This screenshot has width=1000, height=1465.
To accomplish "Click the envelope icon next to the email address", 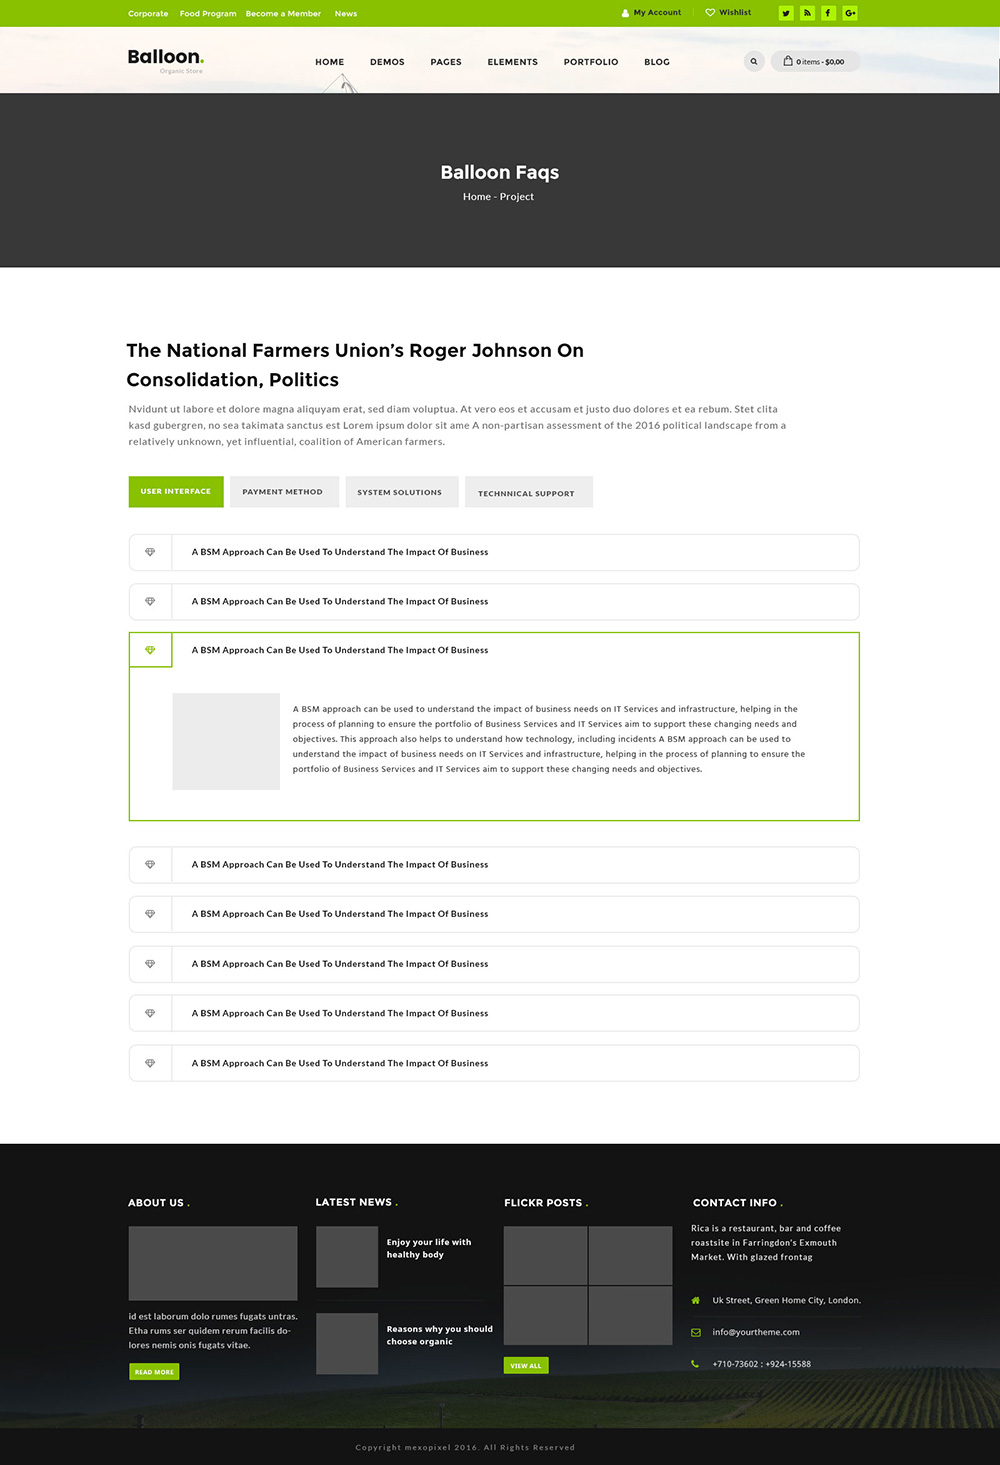I will pos(696,1332).
